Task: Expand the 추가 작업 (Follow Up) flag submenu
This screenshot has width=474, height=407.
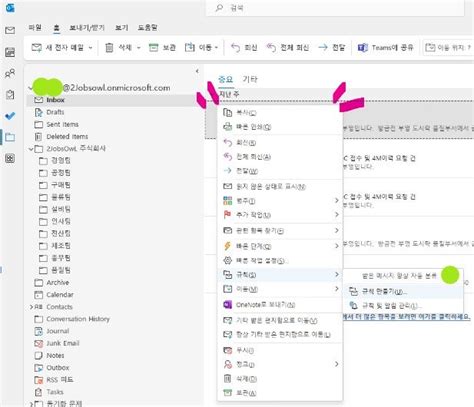Action: [x=280, y=215]
